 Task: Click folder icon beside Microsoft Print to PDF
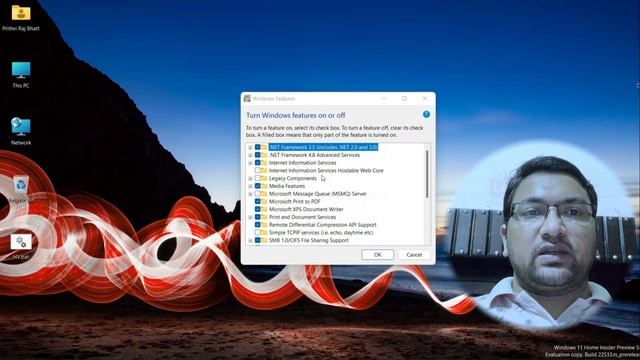pos(264,201)
